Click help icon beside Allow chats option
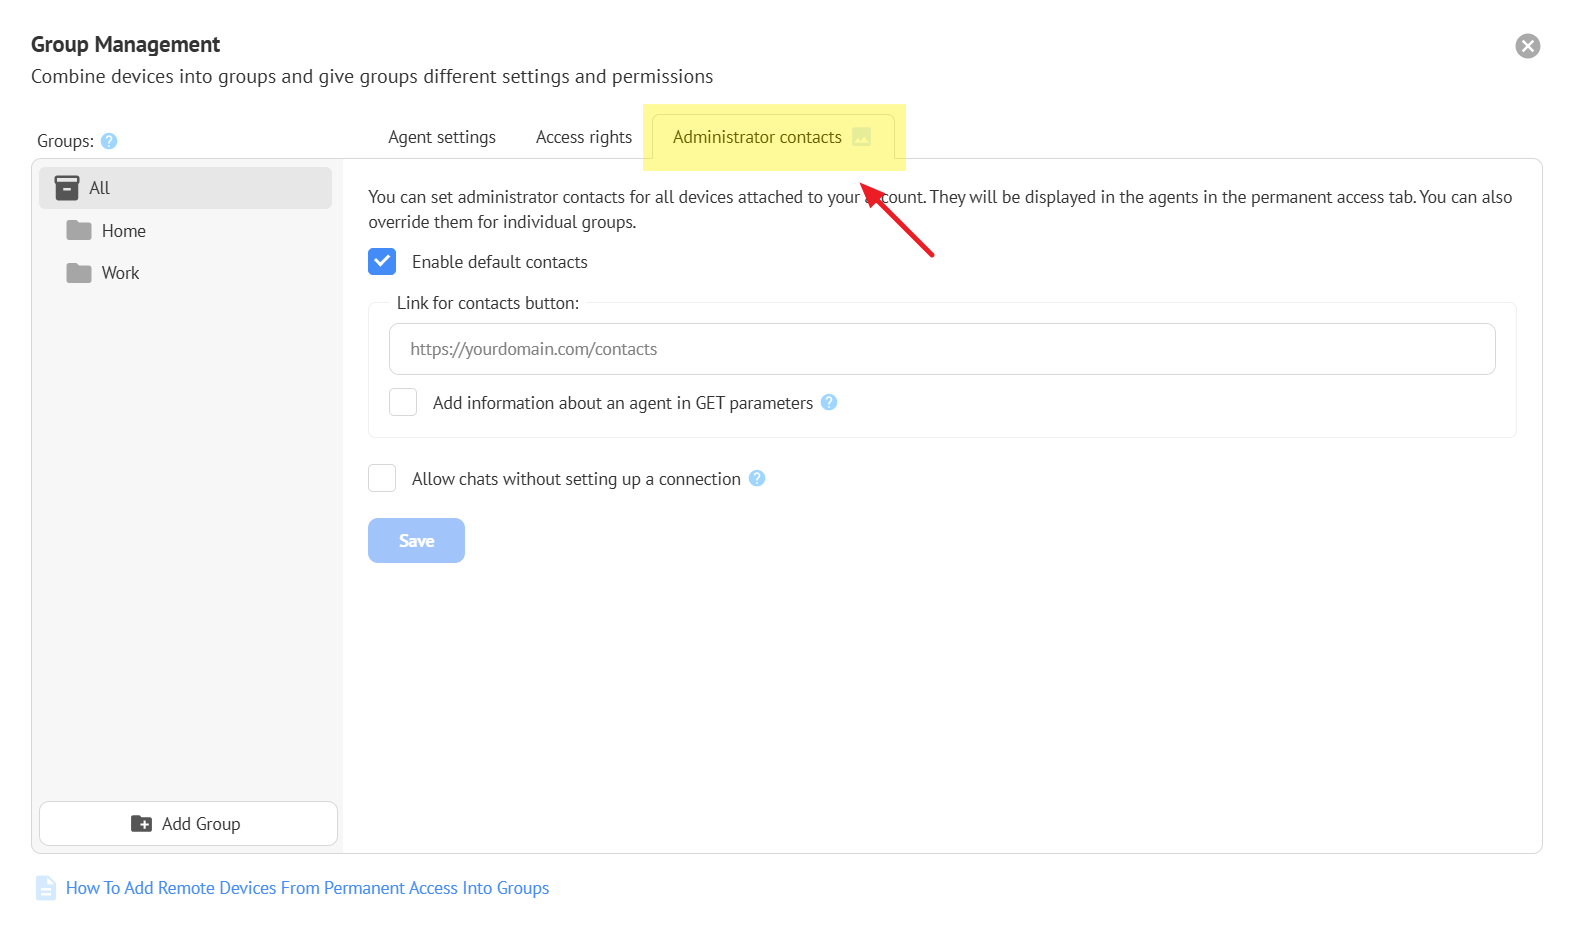Viewport: 1575px width, 935px height. pyautogui.click(x=757, y=478)
